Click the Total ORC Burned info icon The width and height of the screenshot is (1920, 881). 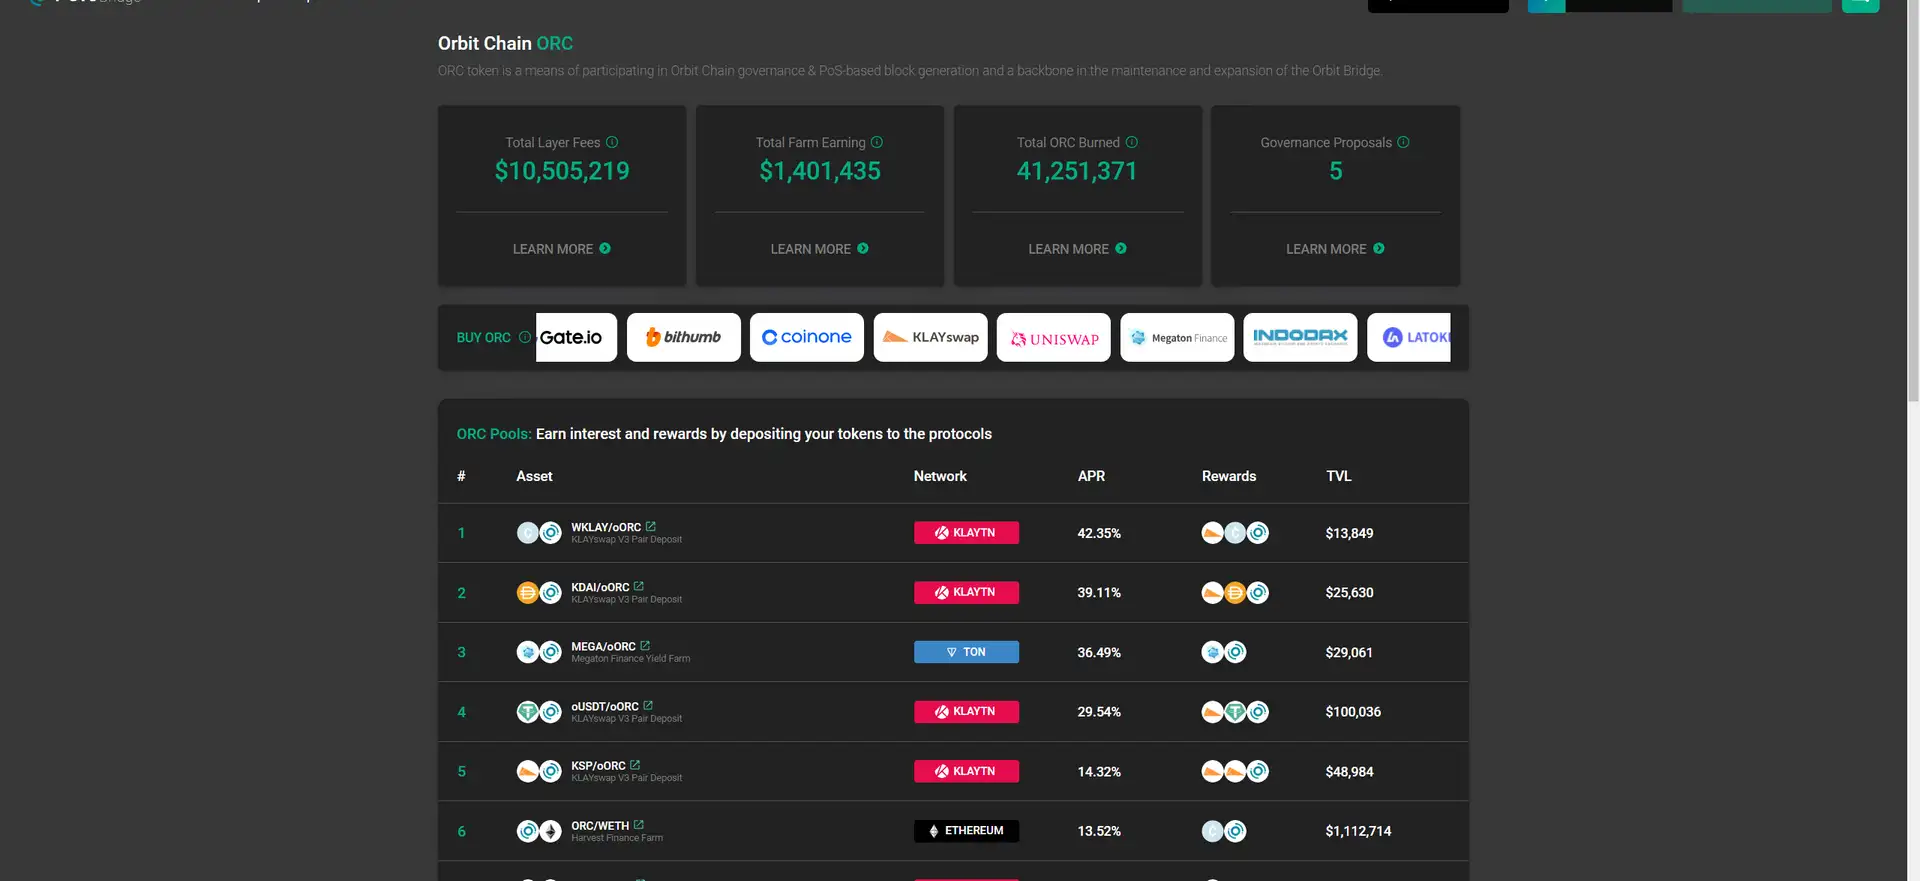pos(1132,142)
